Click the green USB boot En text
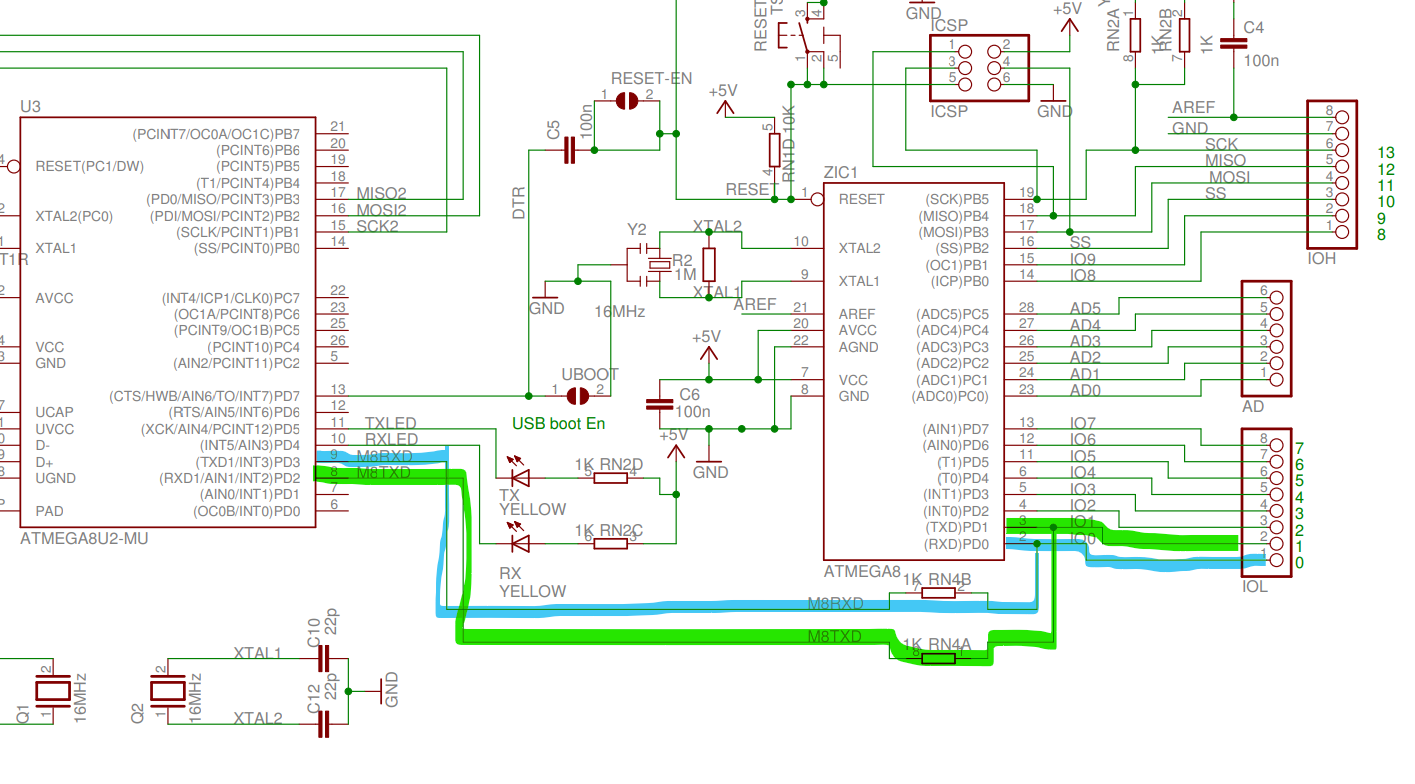 (559, 423)
